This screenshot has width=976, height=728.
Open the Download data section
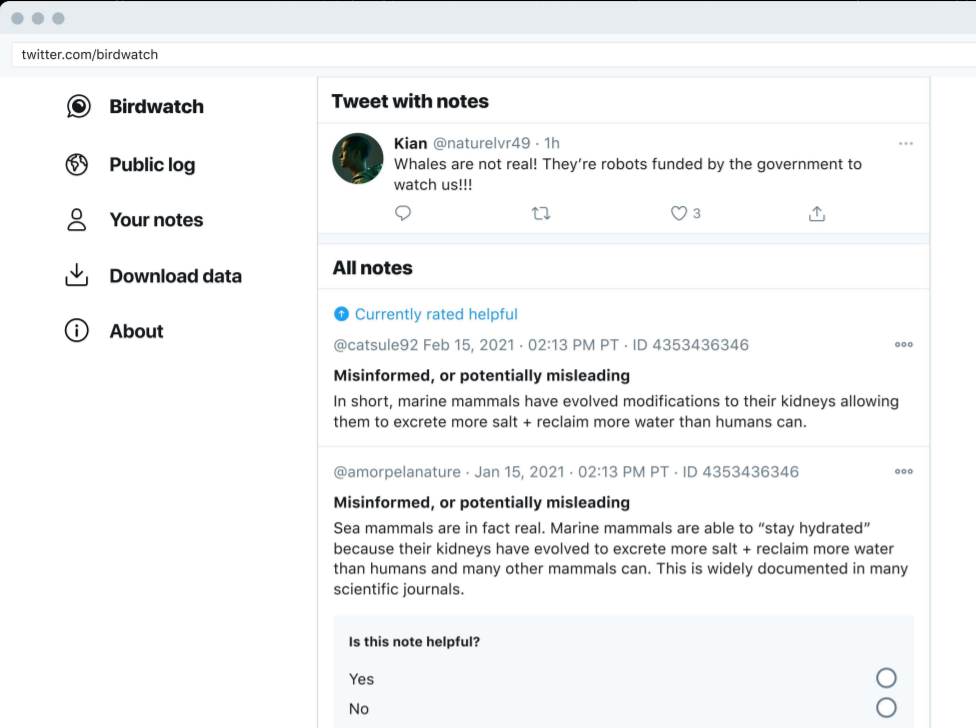pyautogui.click(x=175, y=276)
